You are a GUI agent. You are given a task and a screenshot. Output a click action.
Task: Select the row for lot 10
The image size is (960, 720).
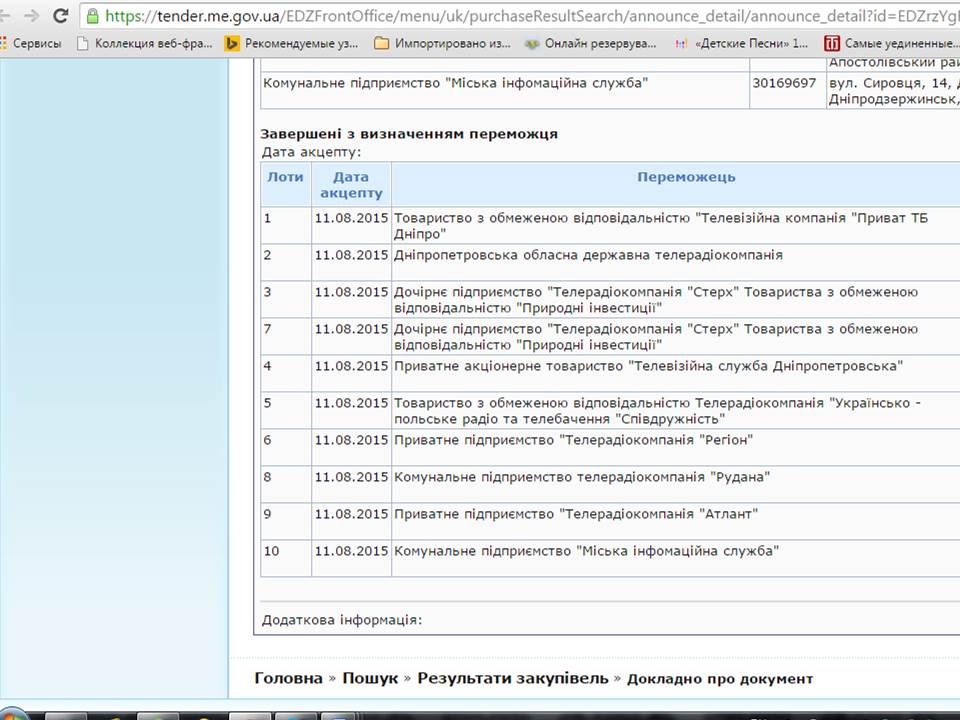500,551
